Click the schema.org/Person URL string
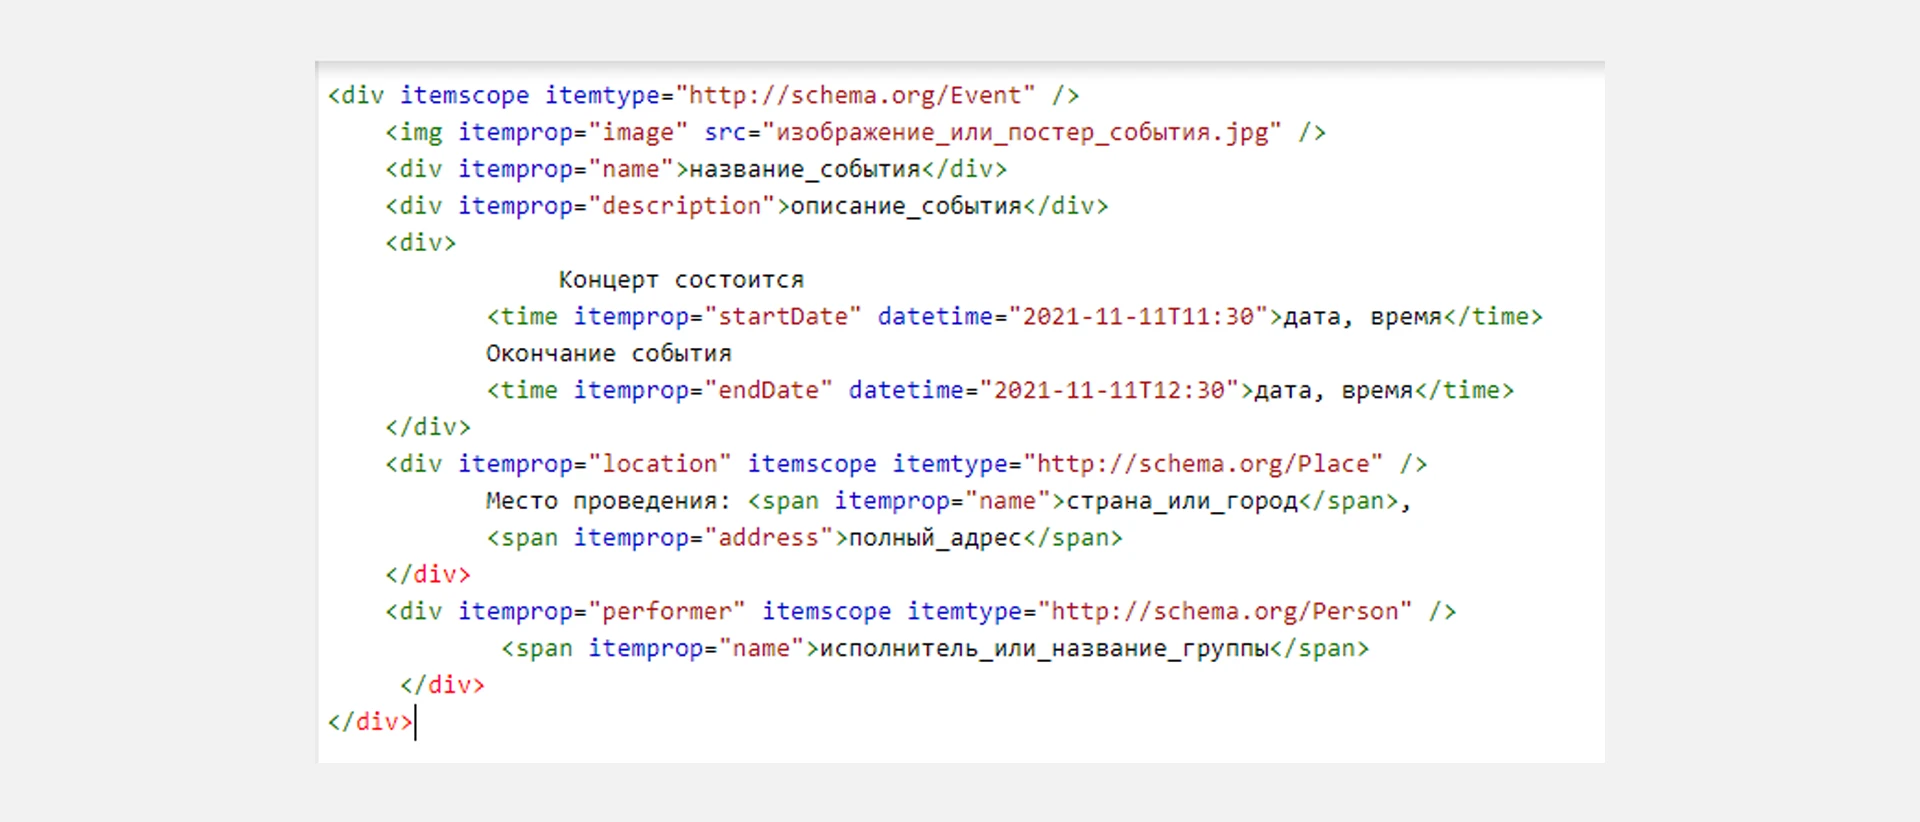 (1225, 612)
